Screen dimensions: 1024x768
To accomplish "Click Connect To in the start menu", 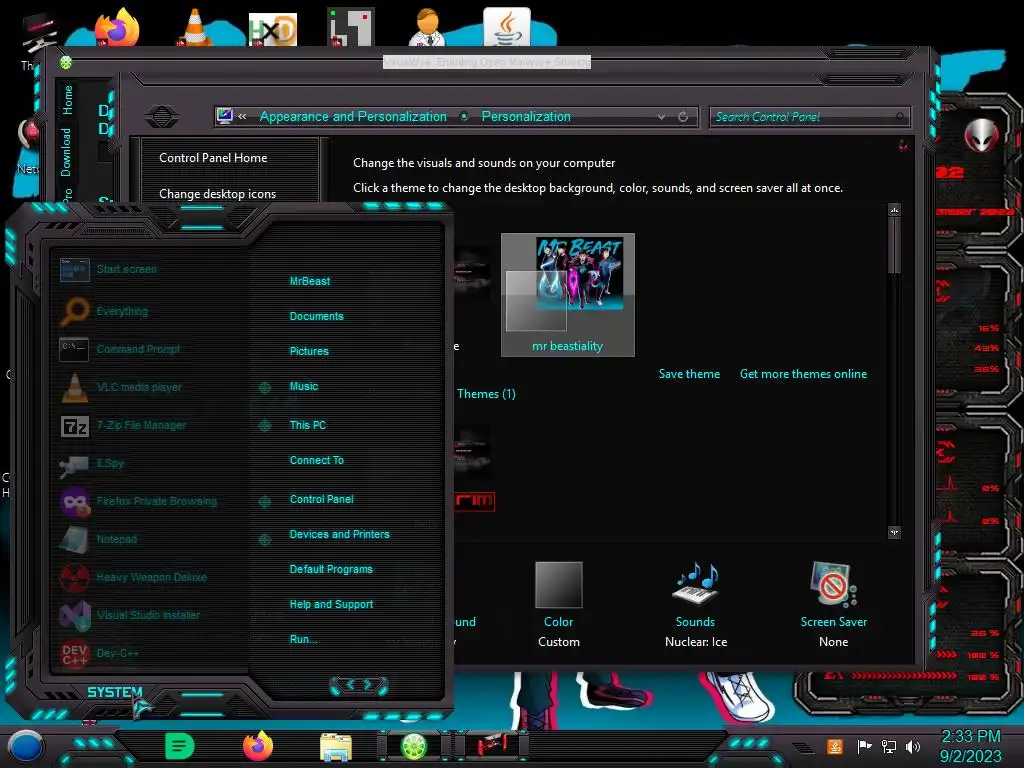I will coord(316,460).
